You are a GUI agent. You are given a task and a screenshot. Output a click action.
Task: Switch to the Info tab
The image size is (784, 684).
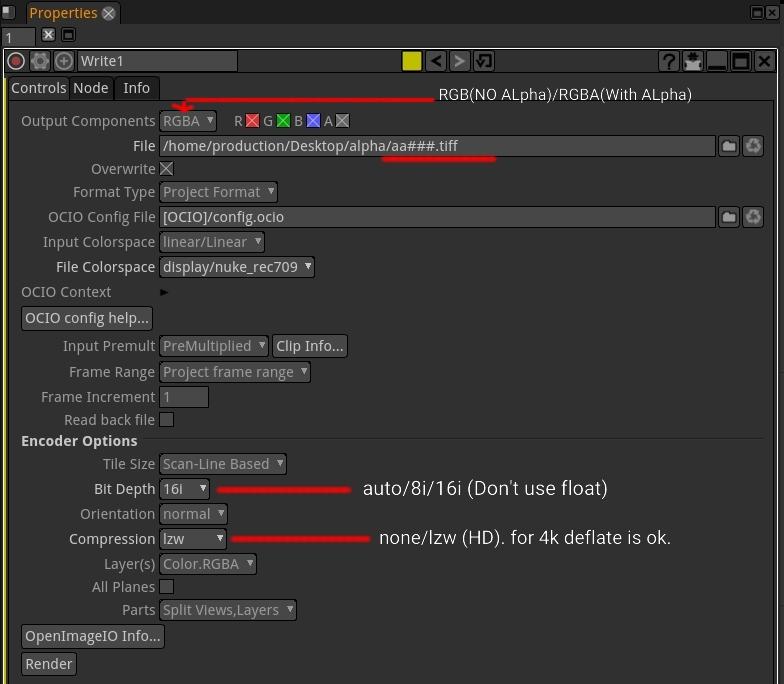tap(137, 88)
